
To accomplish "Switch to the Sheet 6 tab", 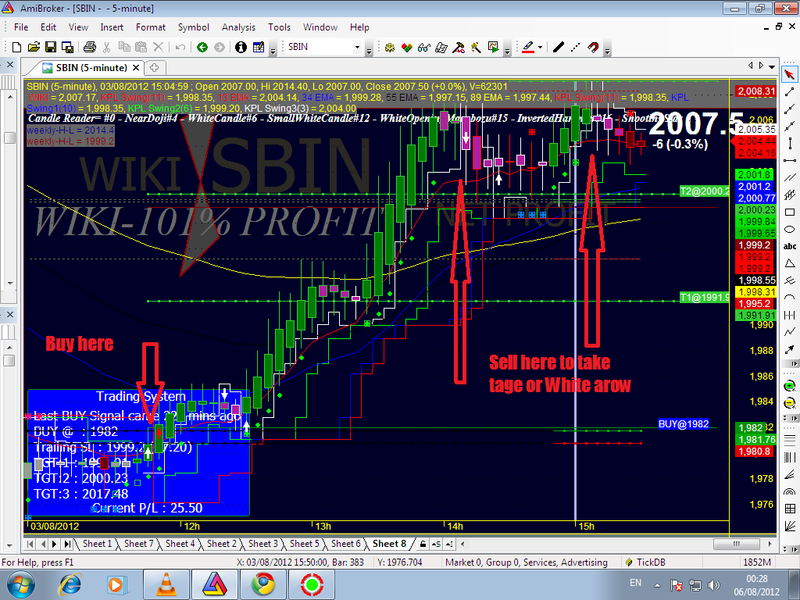I will [x=346, y=544].
